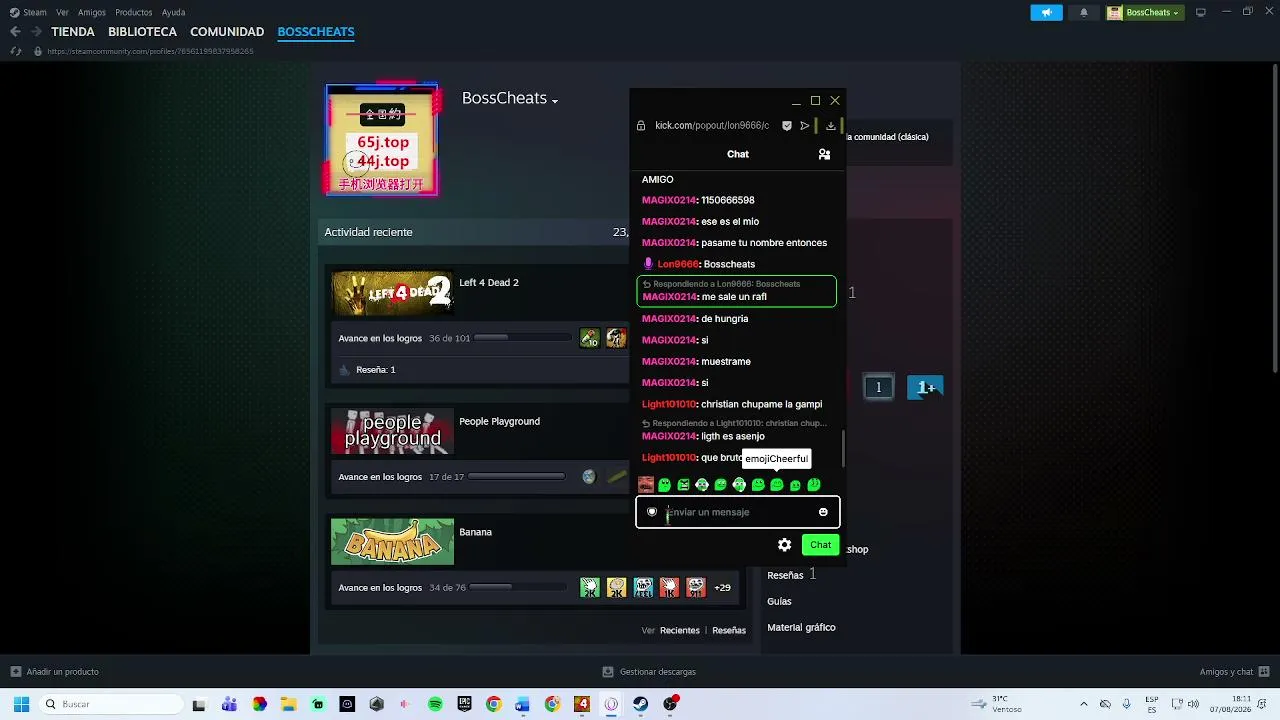Open Steam Big Picture mode icon
The width and height of the screenshot is (1280, 720).
(x=1200, y=12)
